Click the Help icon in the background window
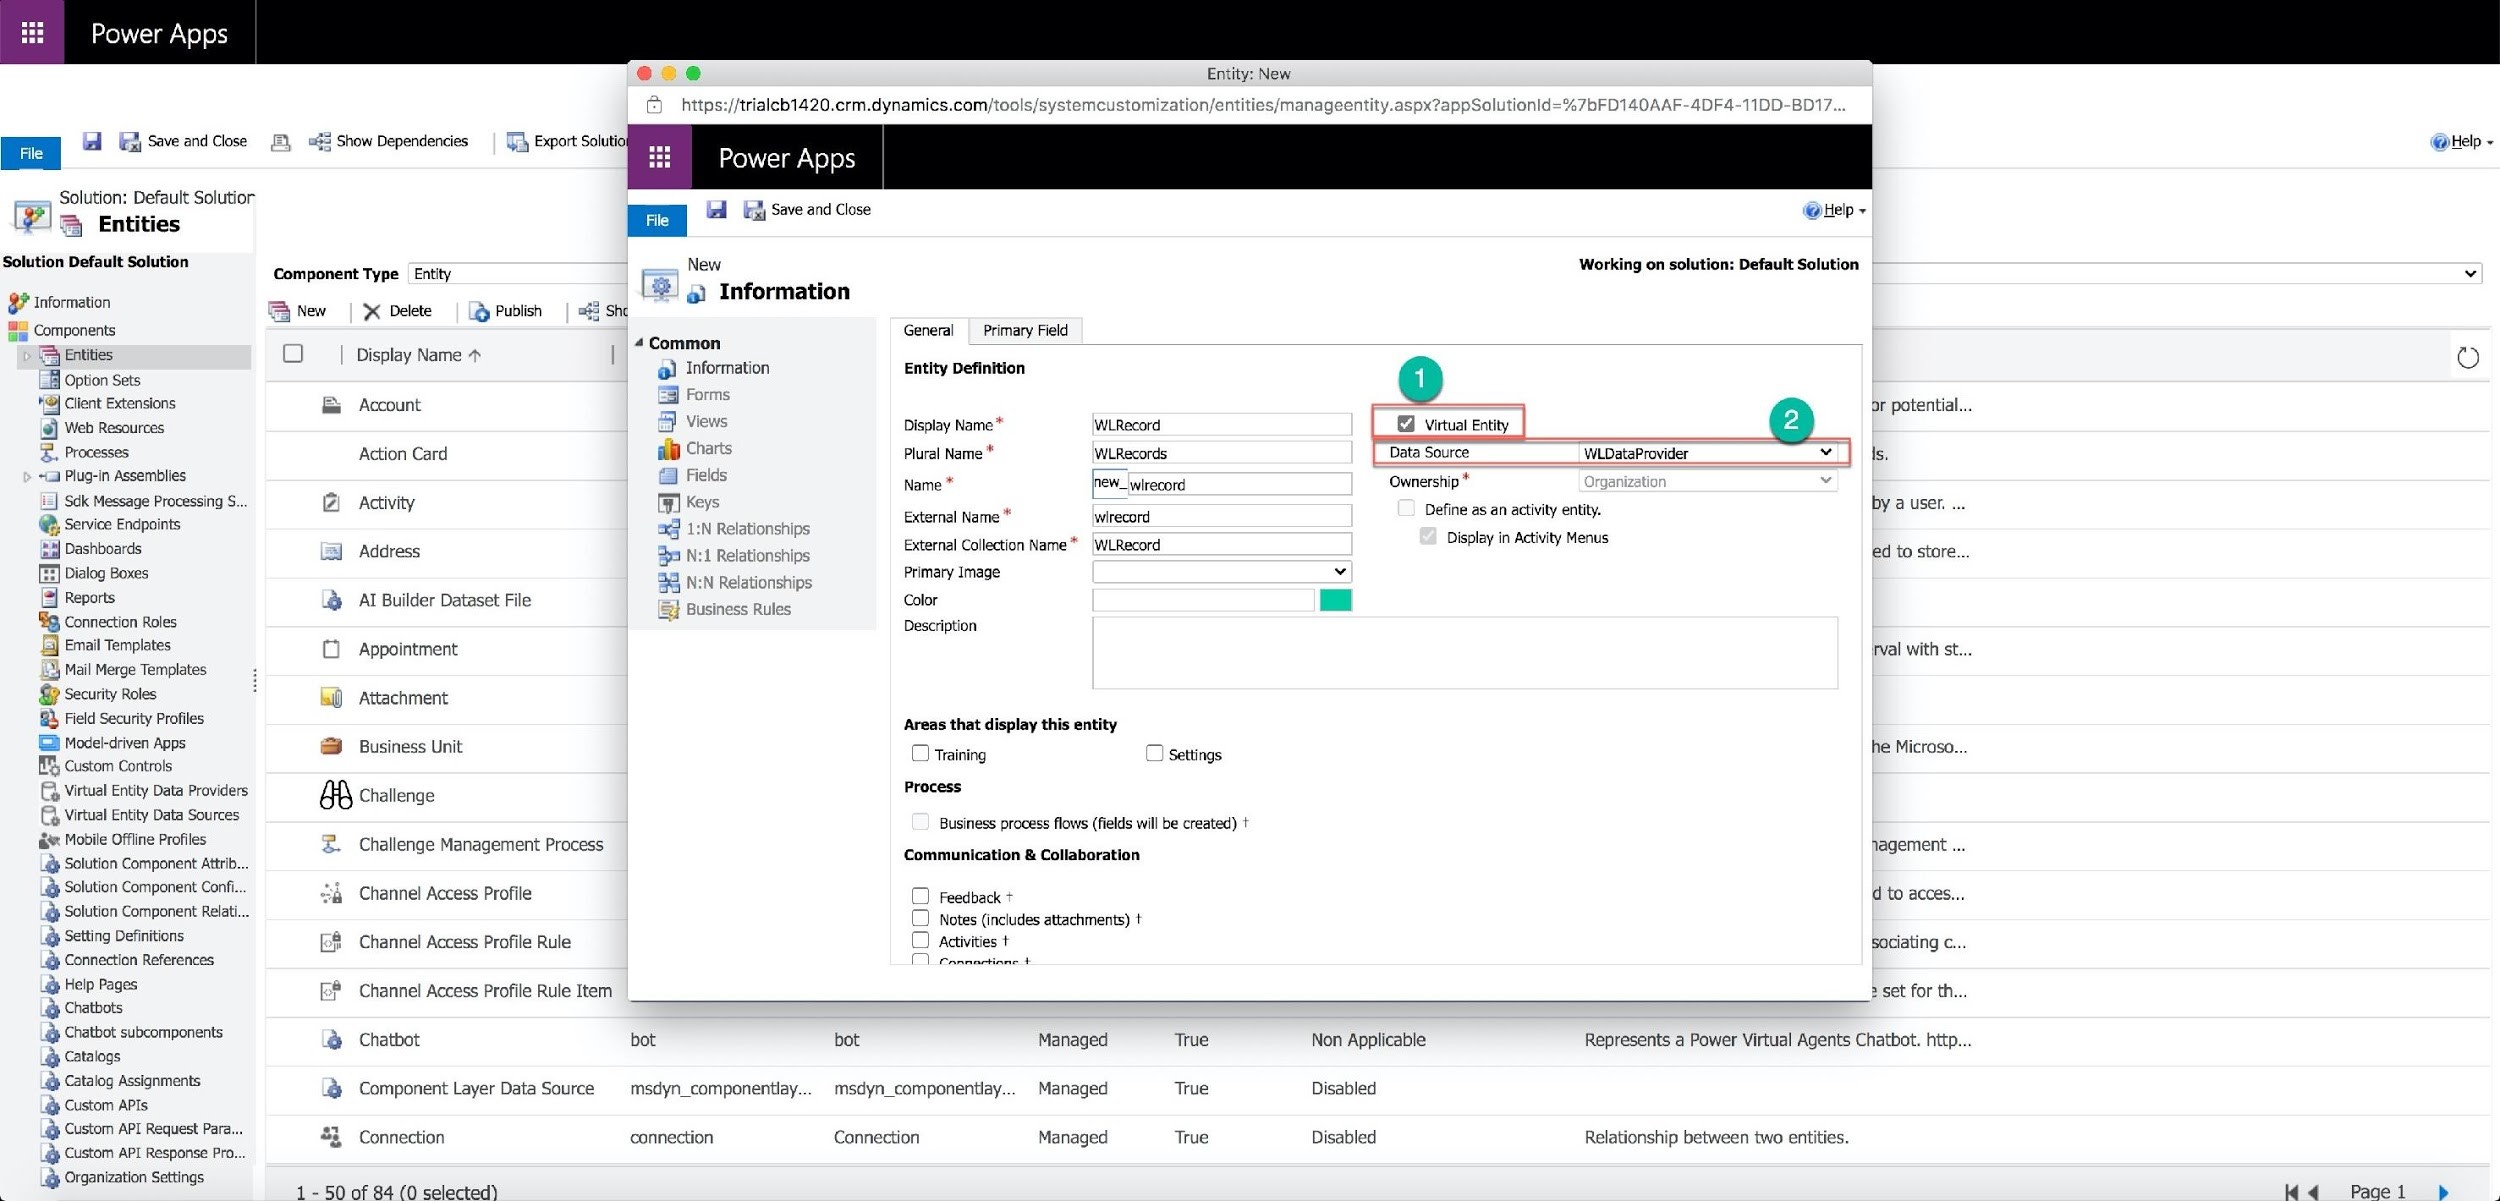The width and height of the screenshot is (2500, 1201). point(2439,142)
